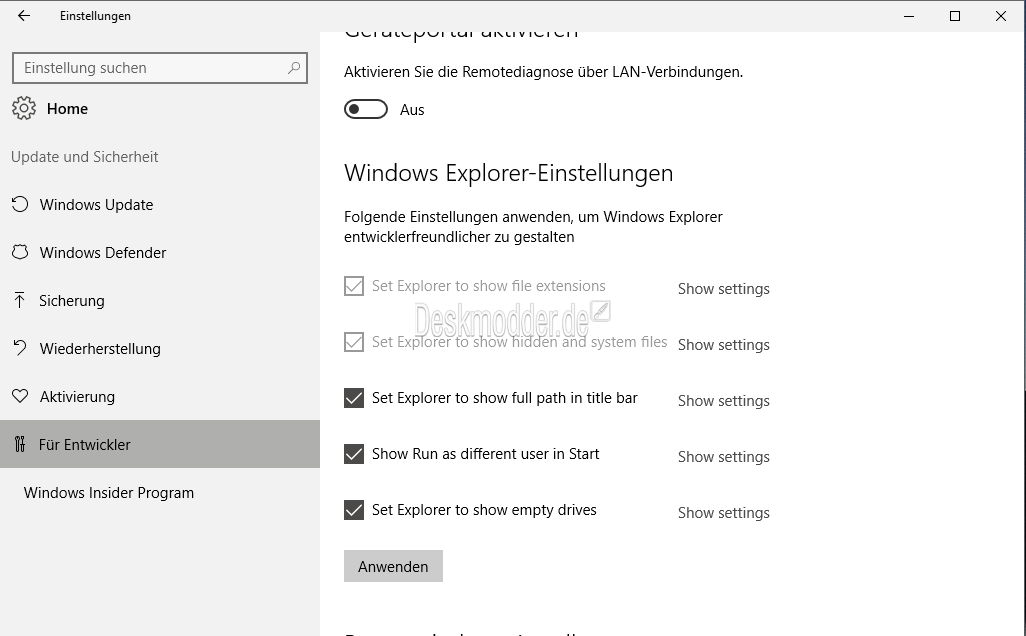Click the Windows Defender shield icon
The height and width of the screenshot is (636, 1026).
click(20, 252)
